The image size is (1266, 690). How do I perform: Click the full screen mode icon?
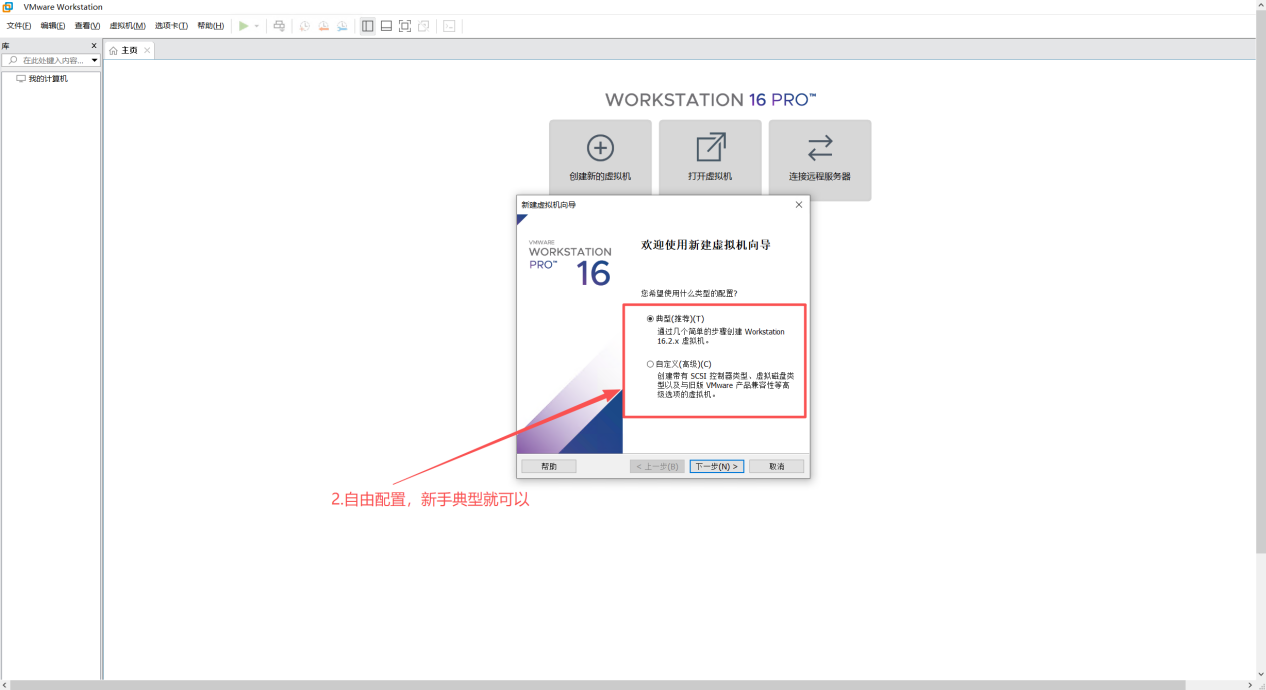coord(405,26)
